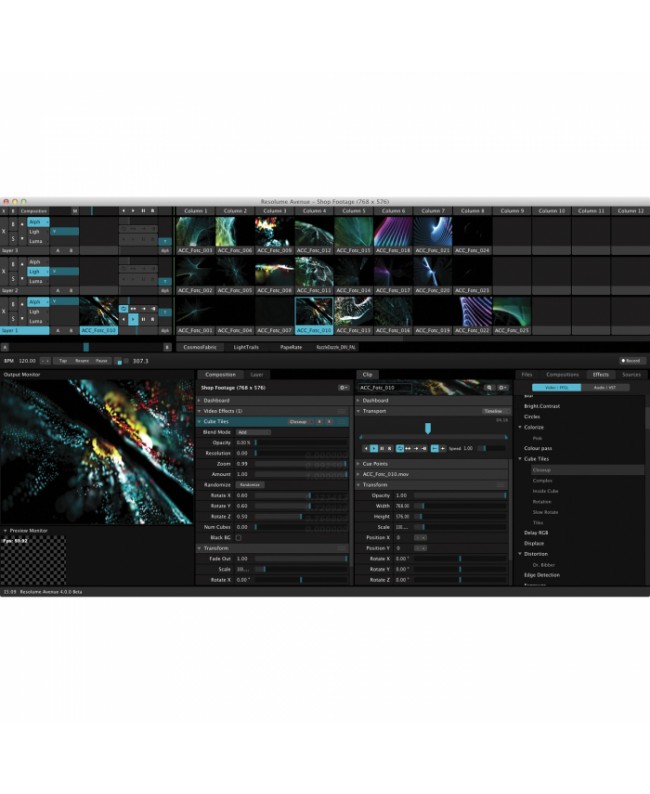Open Blend Mode Add dropdown

pyautogui.click(x=253, y=432)
